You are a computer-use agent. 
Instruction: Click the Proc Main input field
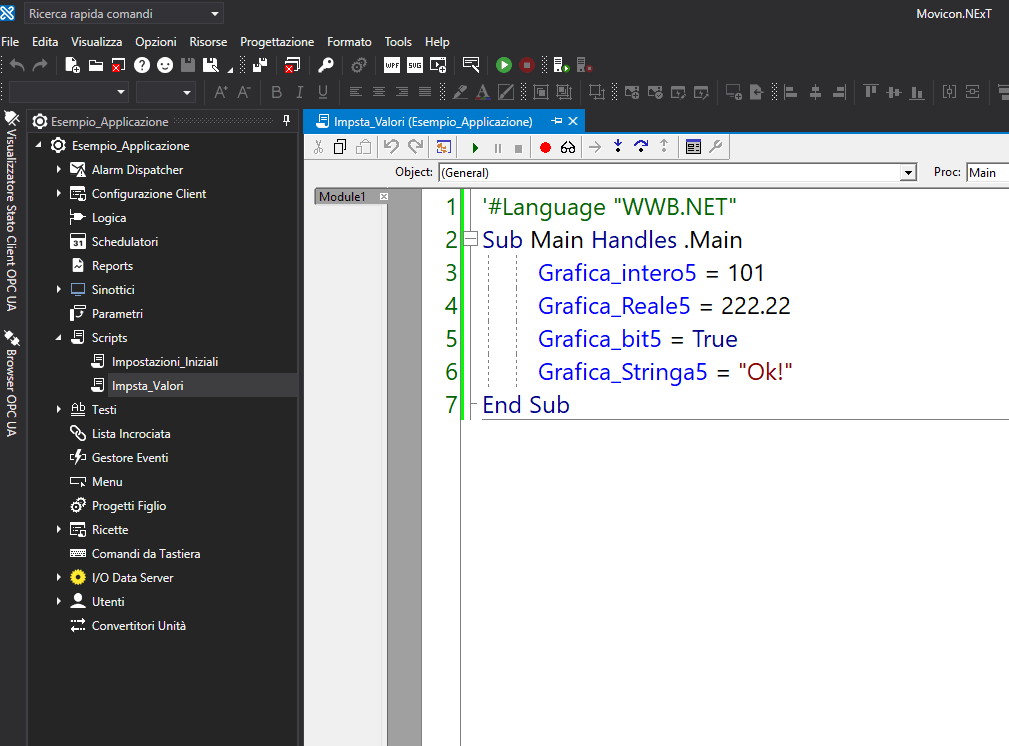pos(987,173)
